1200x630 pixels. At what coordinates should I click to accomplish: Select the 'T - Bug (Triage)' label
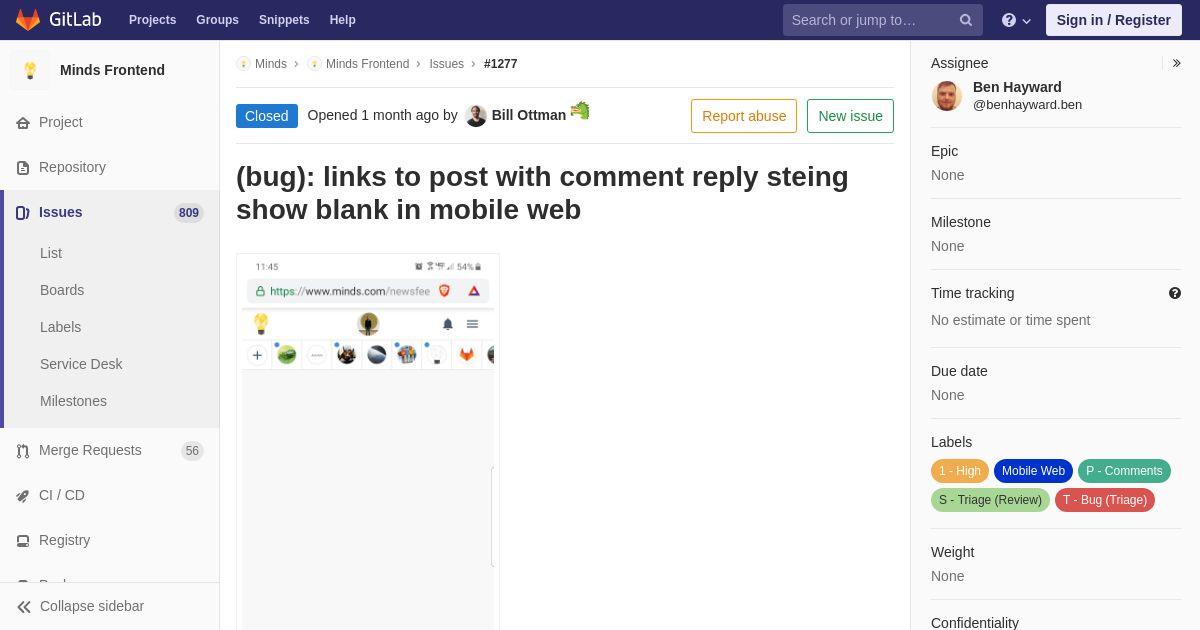(1105, 500)
